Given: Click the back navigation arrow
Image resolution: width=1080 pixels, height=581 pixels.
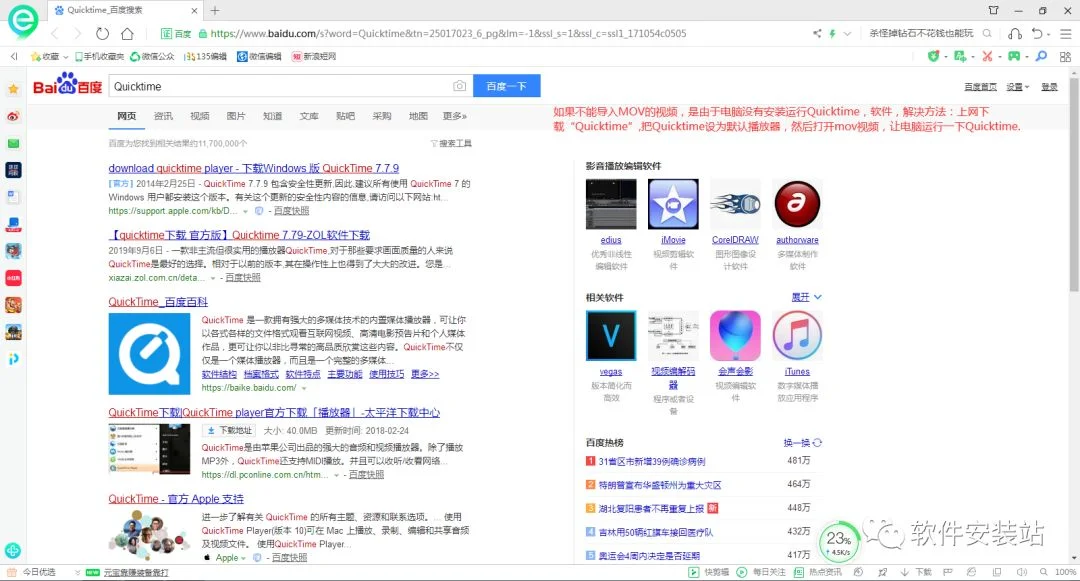Looking at the screenshot, I should [54, 33].
